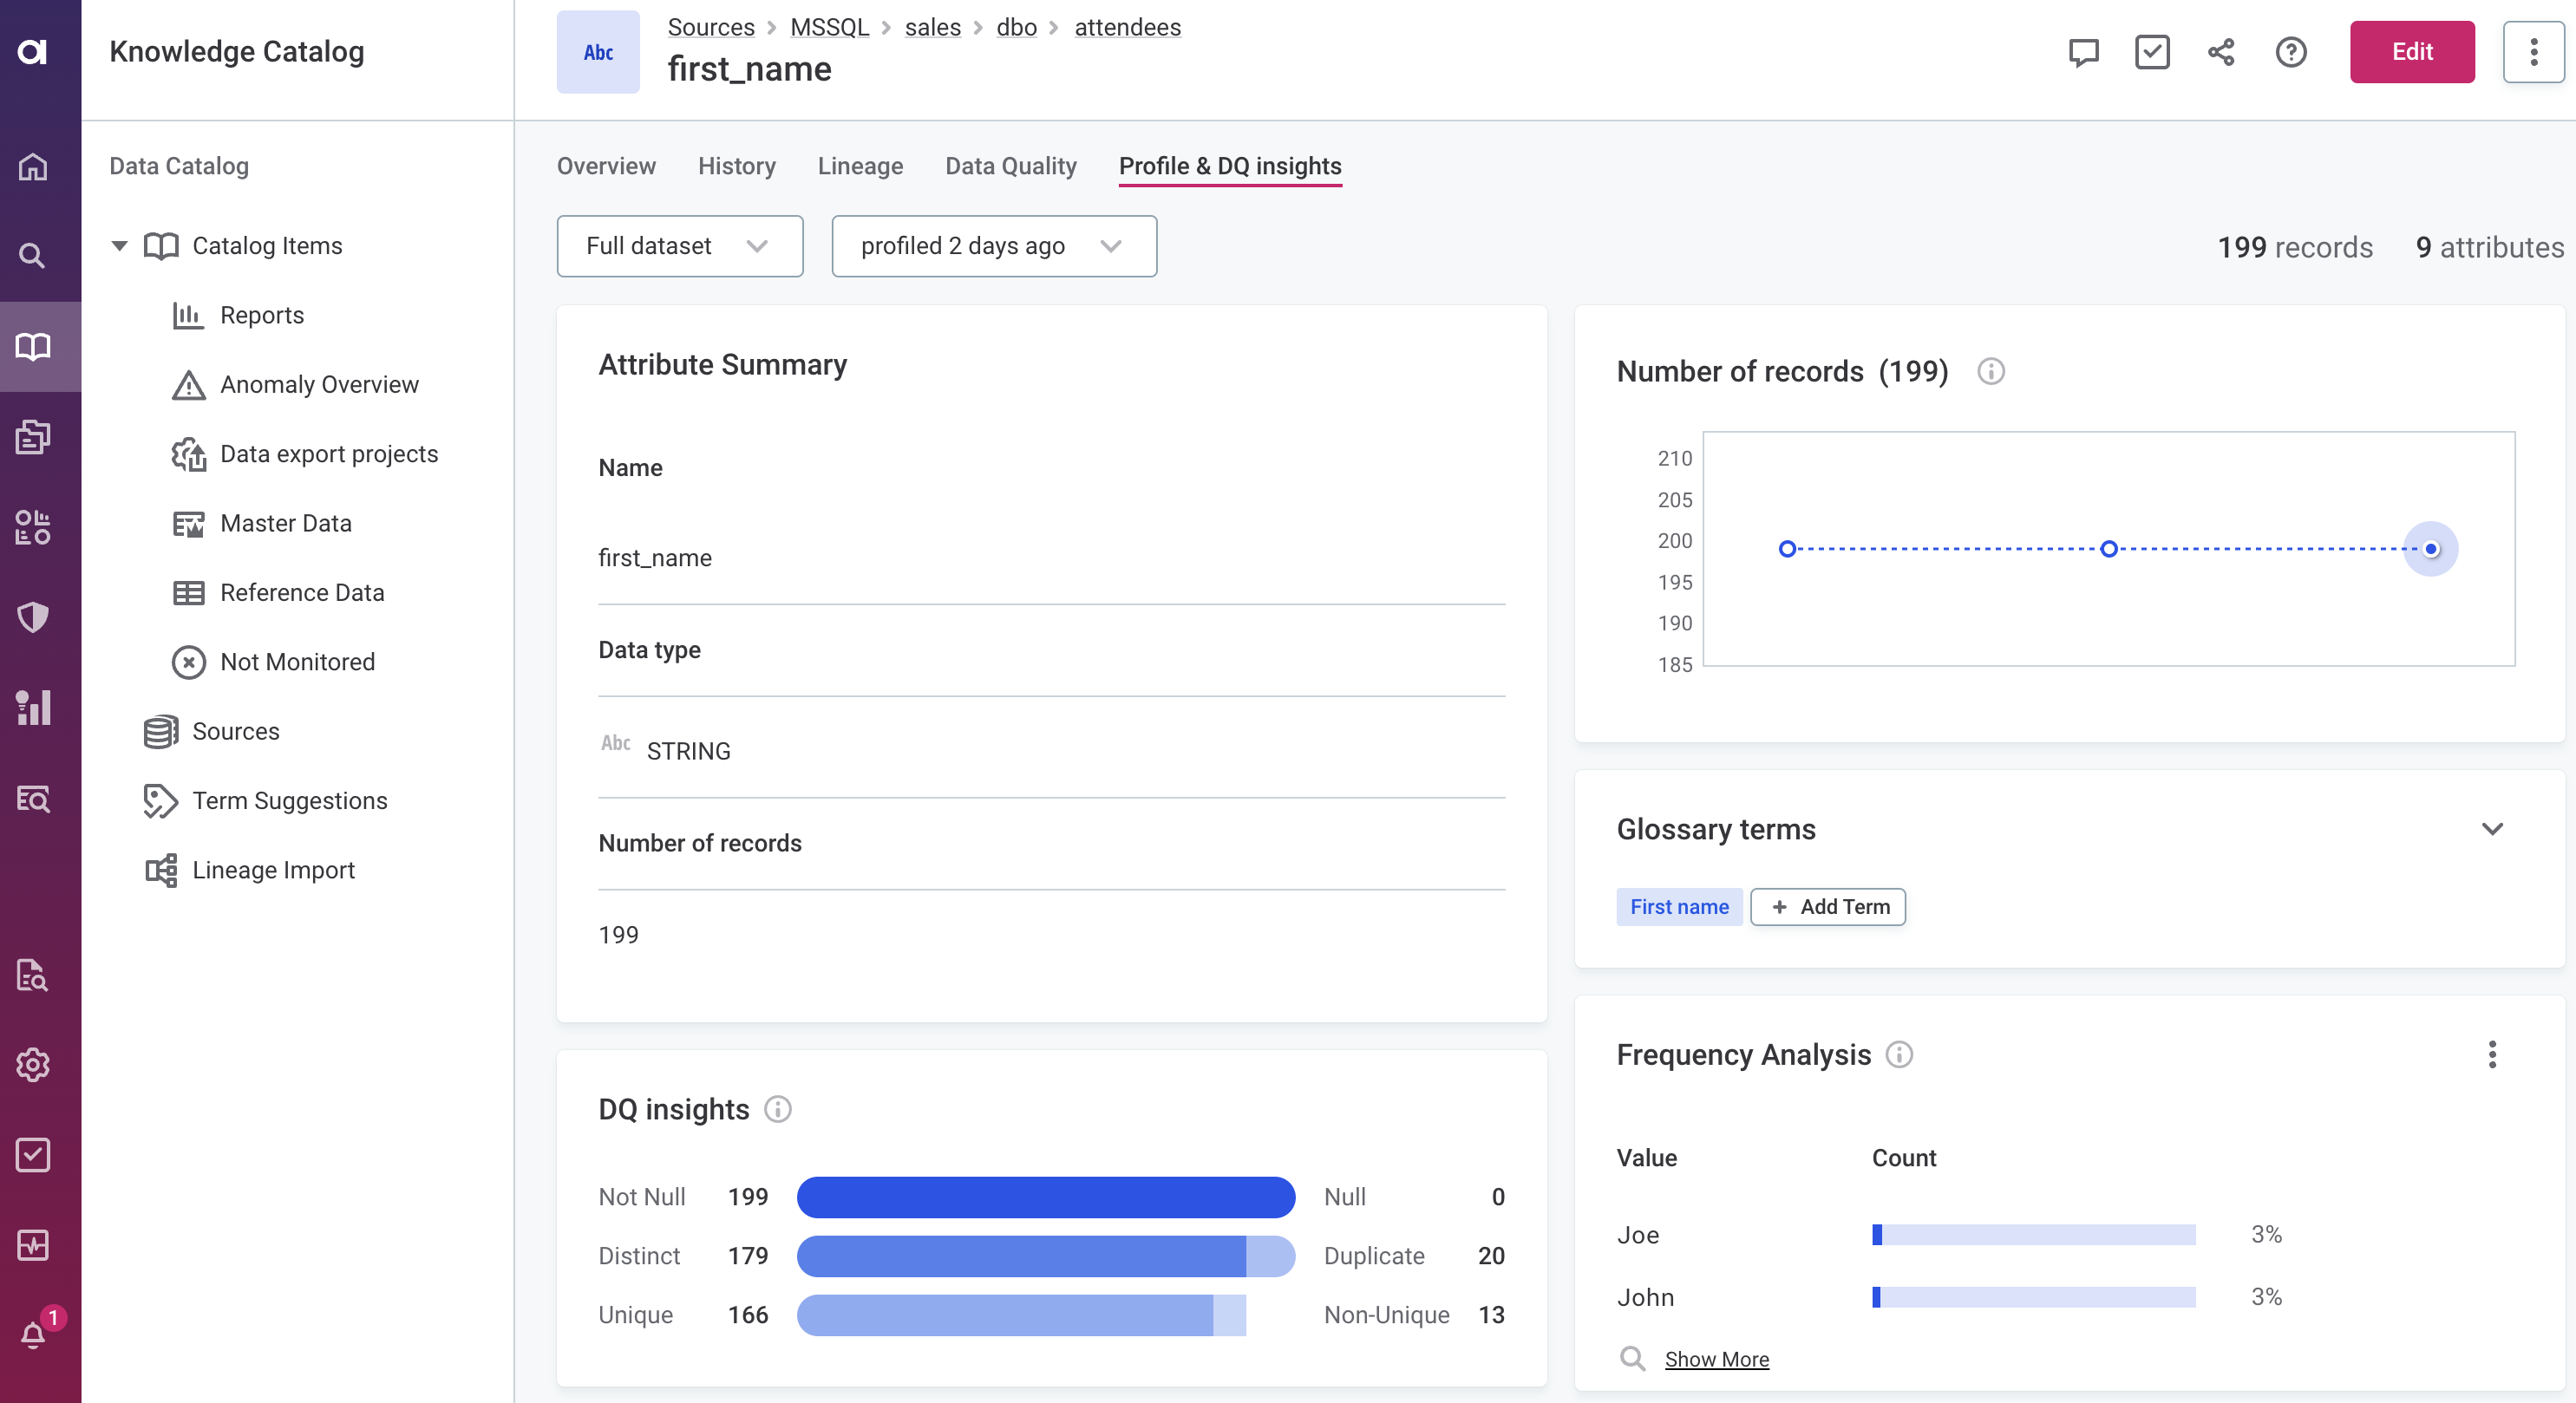Viewport: 2576px width, 1403px height.
Task: Go to Home using the sidebar icon
Action: point(33,167)
